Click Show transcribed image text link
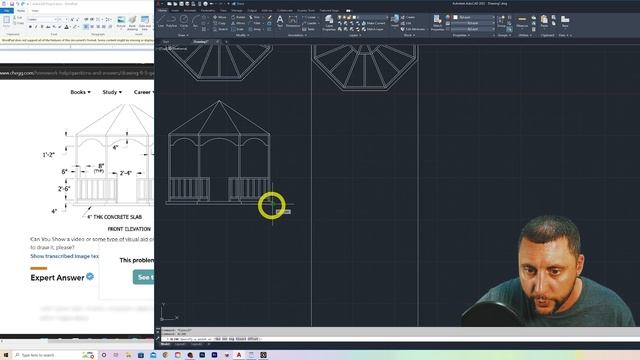640x360 pixels. [64, 256]
